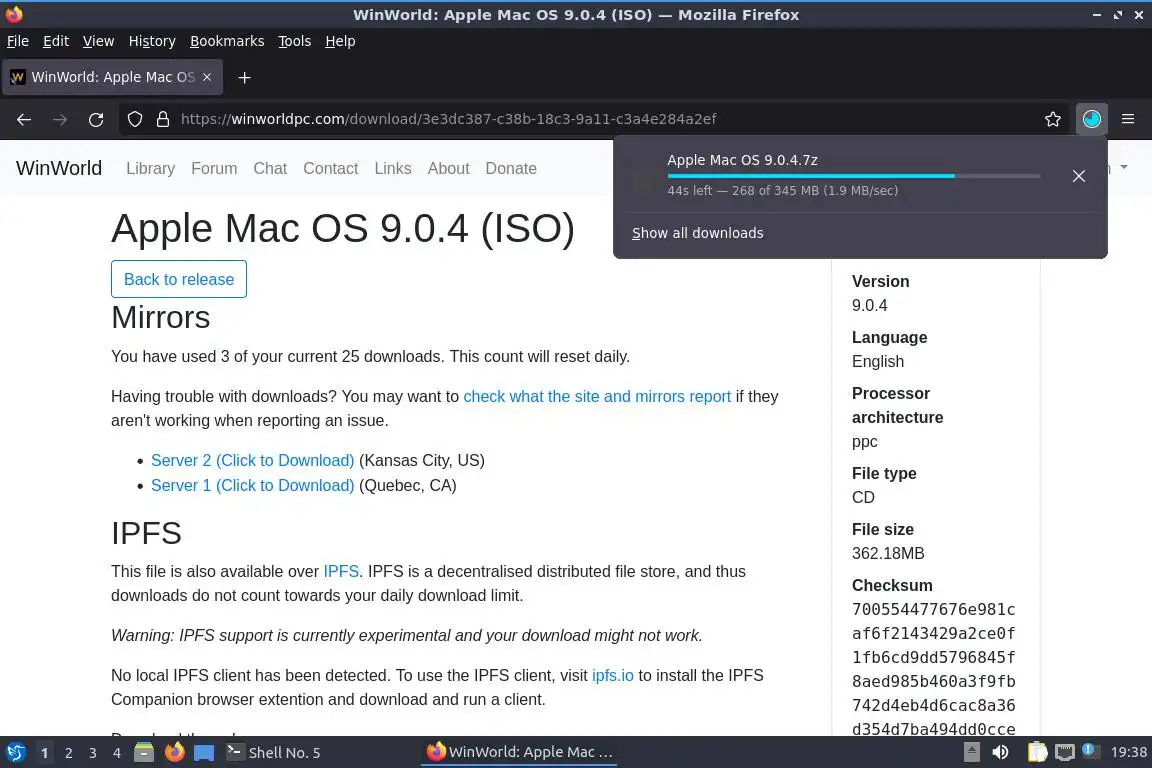Click the WinWorld site logo
This screenshot has width=1152, height=768.
[x=59, y=168]
